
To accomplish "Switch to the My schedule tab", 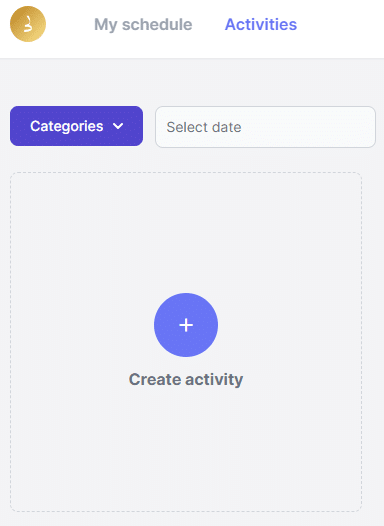I will [x=143, y=25].
